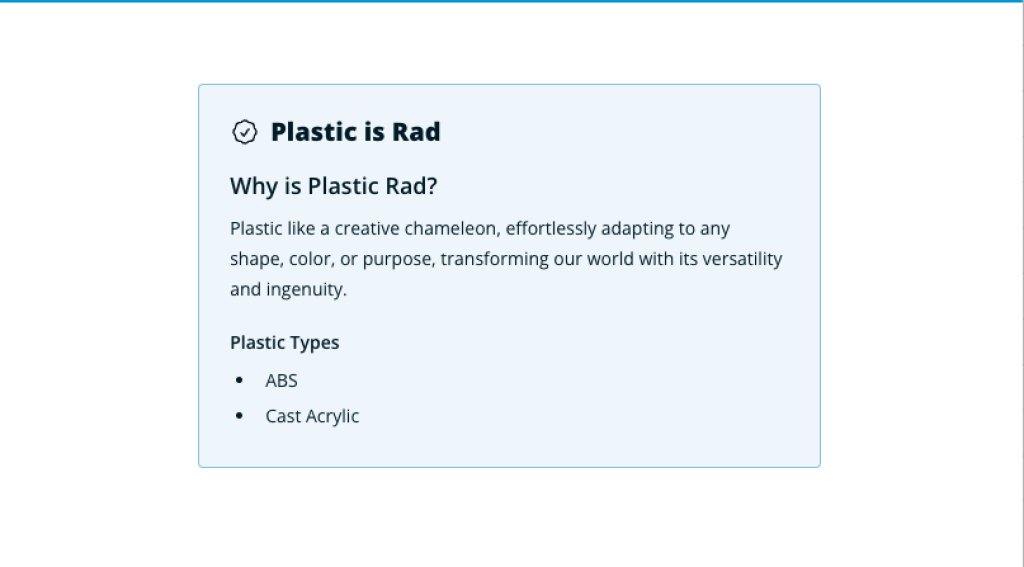
Task: Click the word "effortlessly" in the paragraph
Action: click(552, 228)
